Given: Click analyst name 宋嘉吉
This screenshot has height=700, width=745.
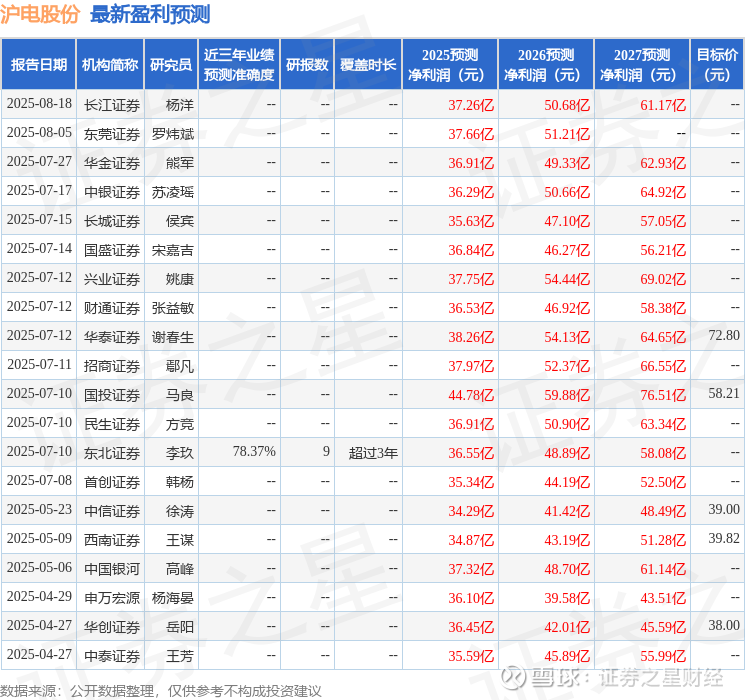Looking at the screenshot, I should pos(172,250).
